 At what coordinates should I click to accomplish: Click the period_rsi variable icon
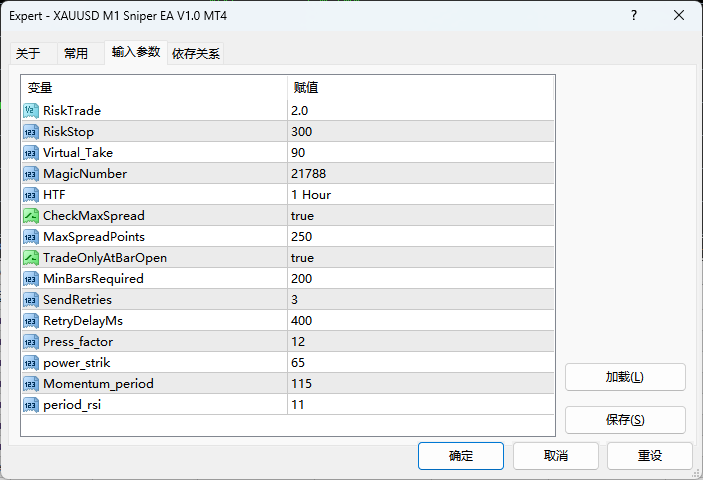point(31,404)
